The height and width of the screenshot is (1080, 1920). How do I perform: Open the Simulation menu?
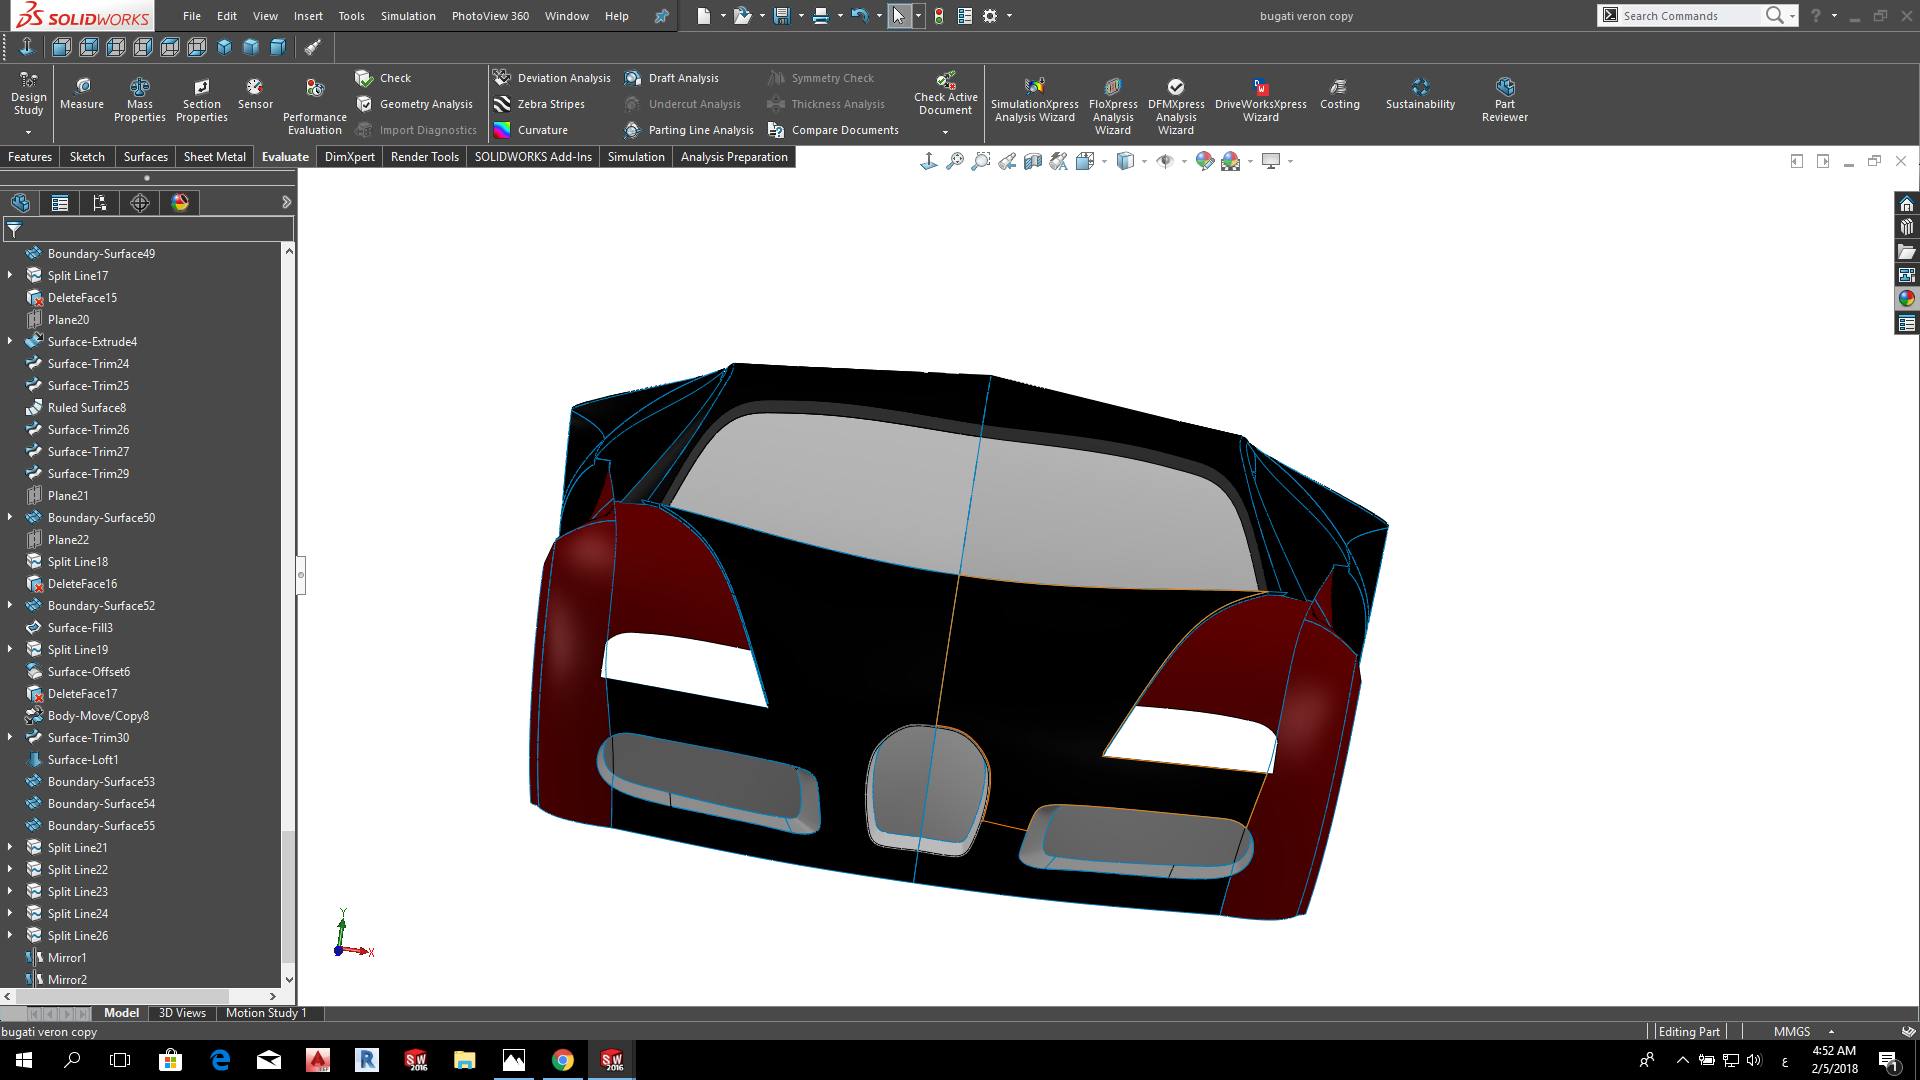pyautogui.click(x=408, y=16)
